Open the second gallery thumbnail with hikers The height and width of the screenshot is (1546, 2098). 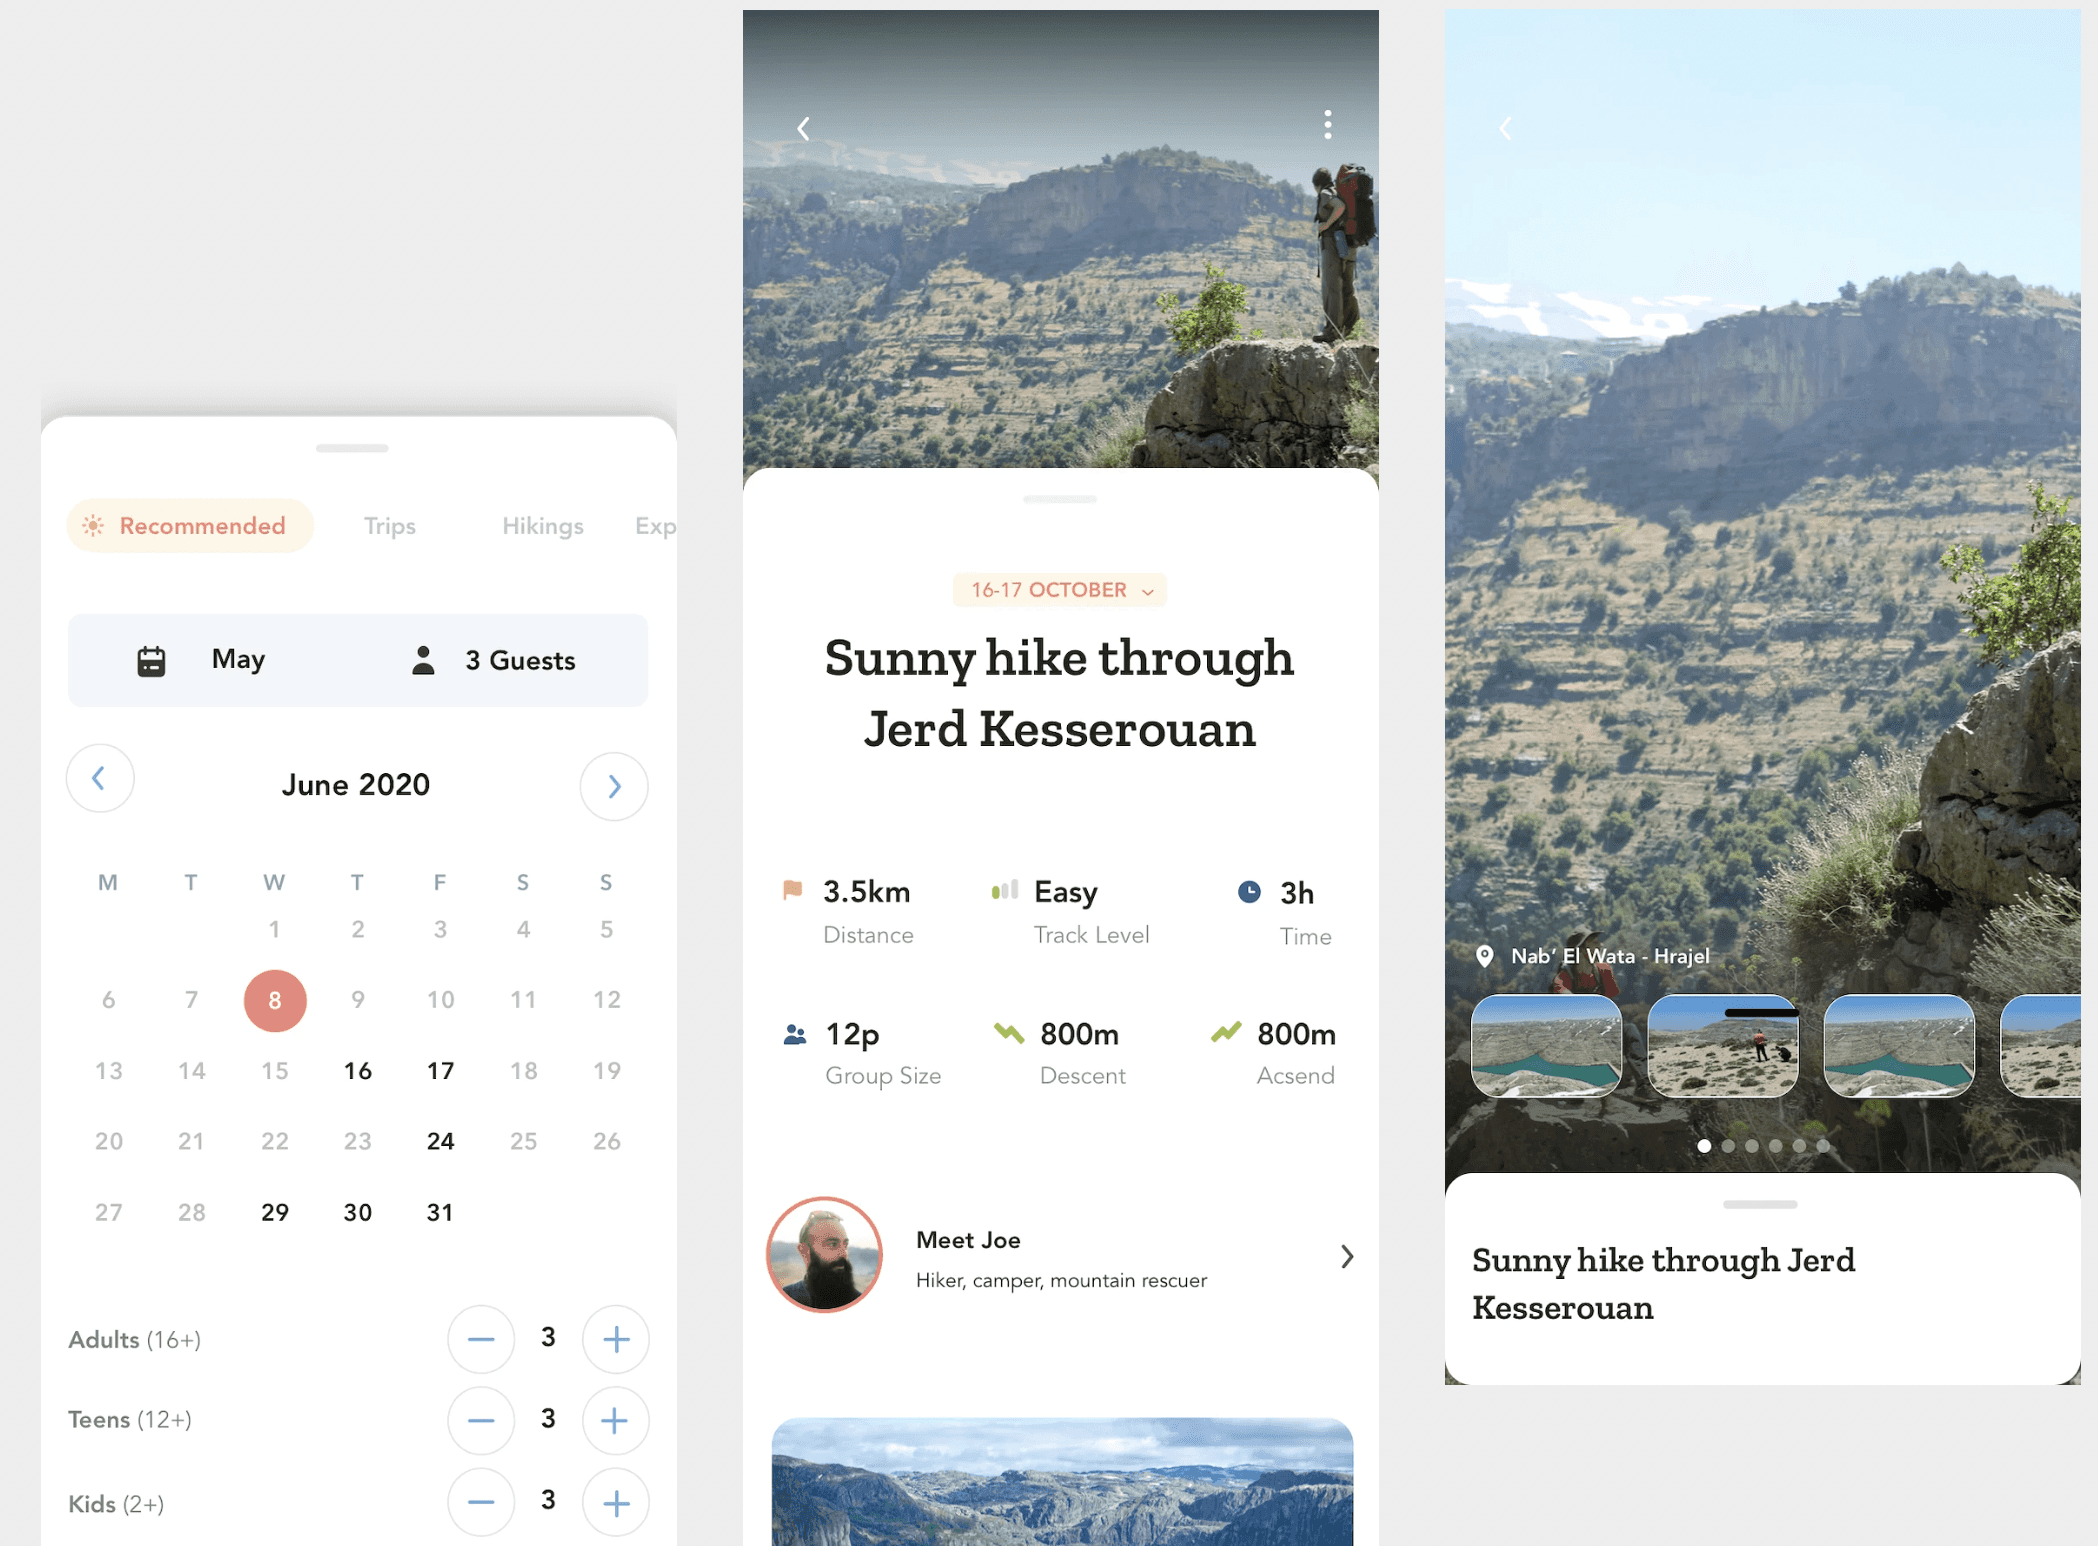[1722, 1046]
